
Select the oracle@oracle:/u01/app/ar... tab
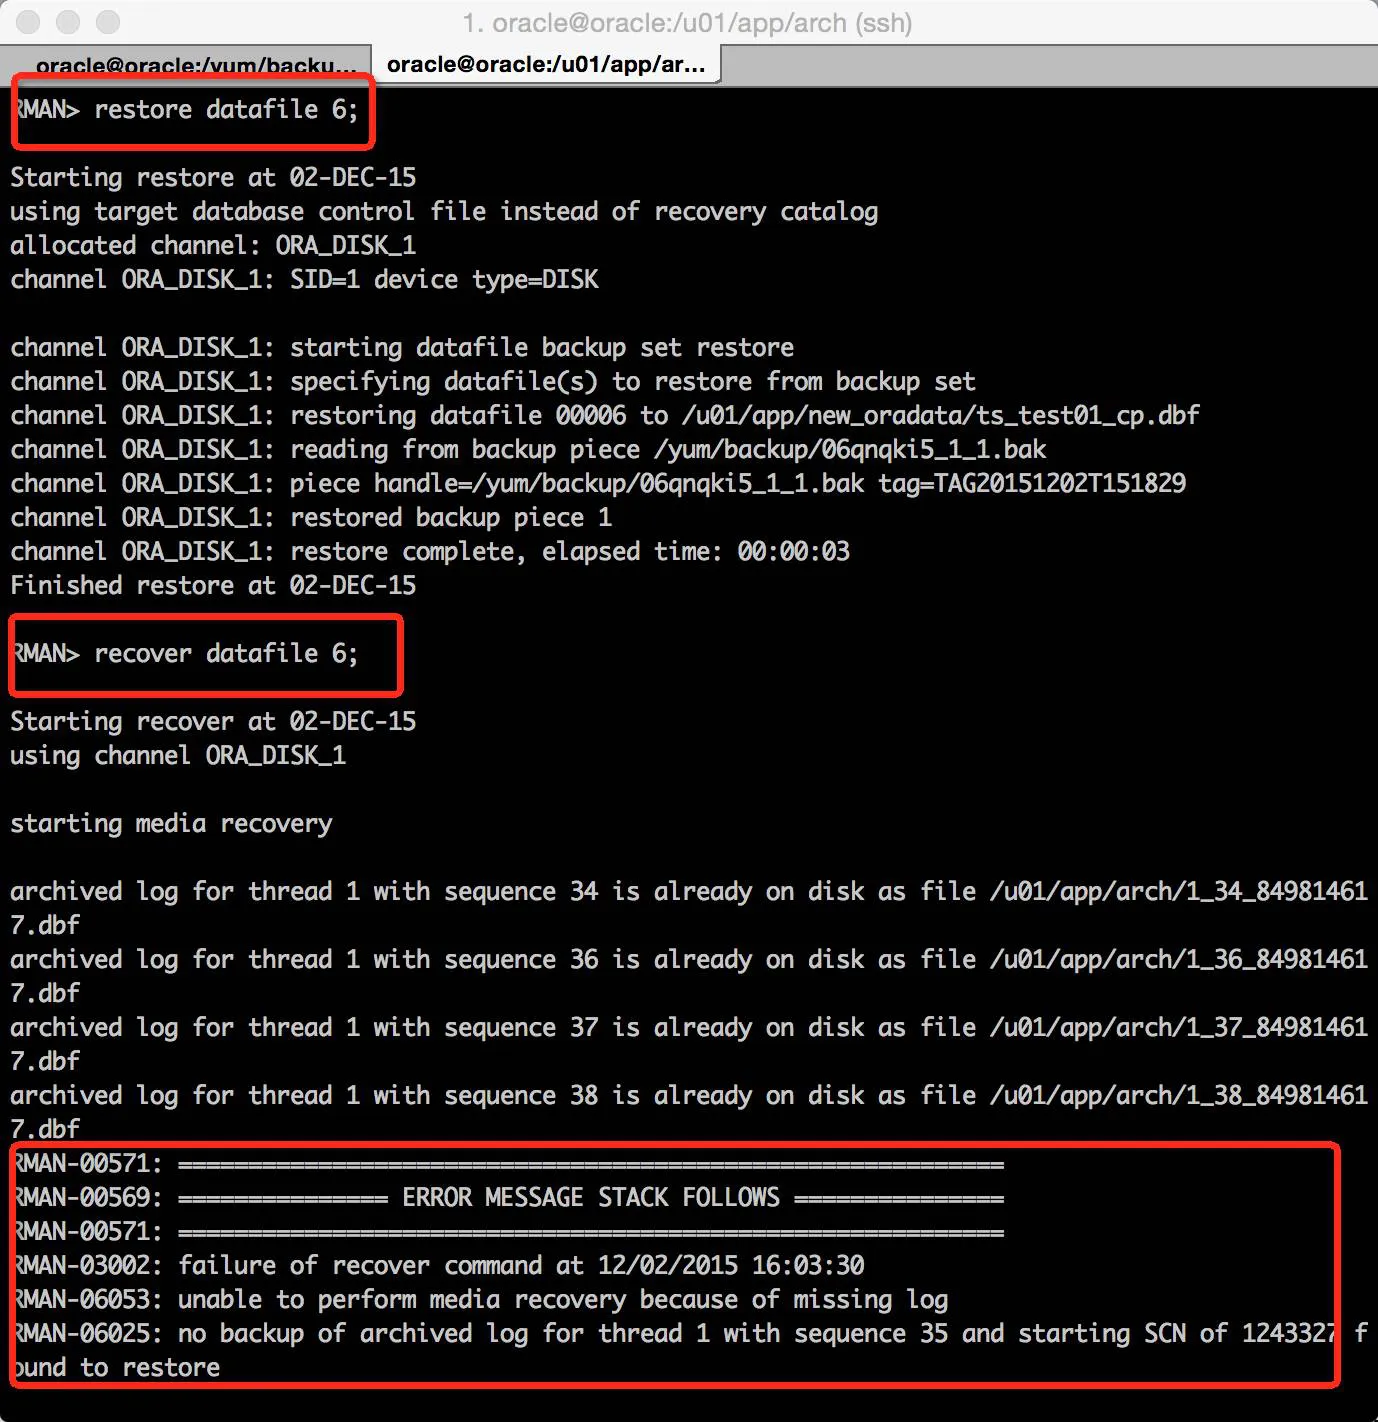point(546,65)
